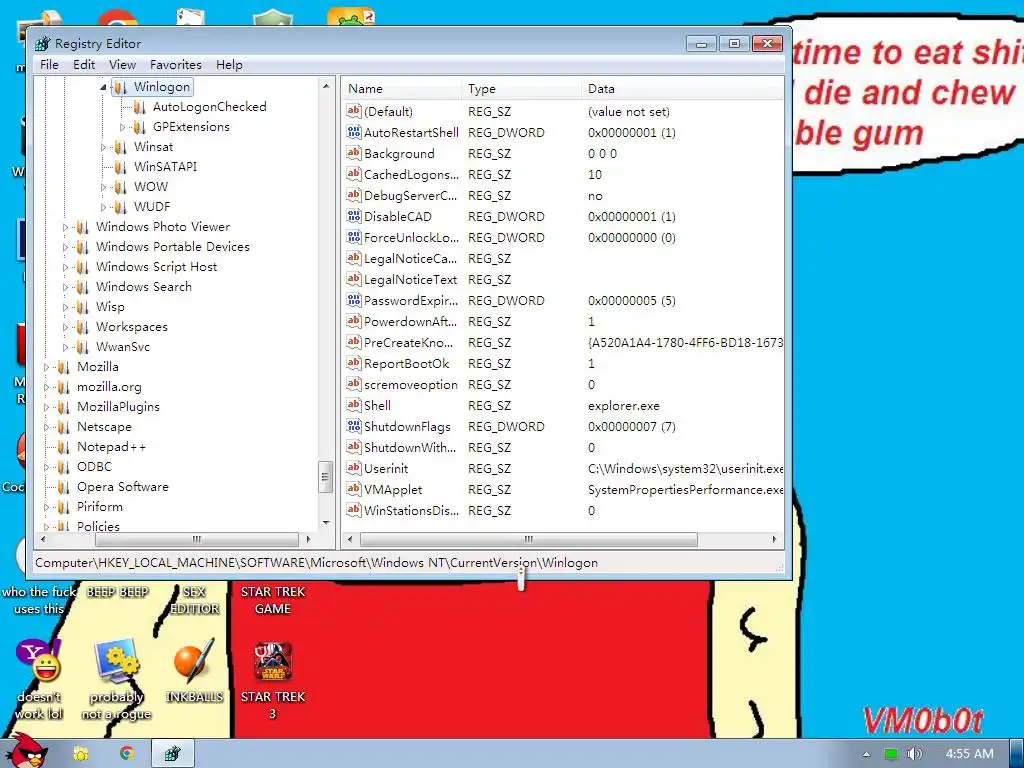Image resolution: width=1024 pixels, height=768 pixels.
Task: Select the LegalNoticeText value name
Action: pos(410,280)
